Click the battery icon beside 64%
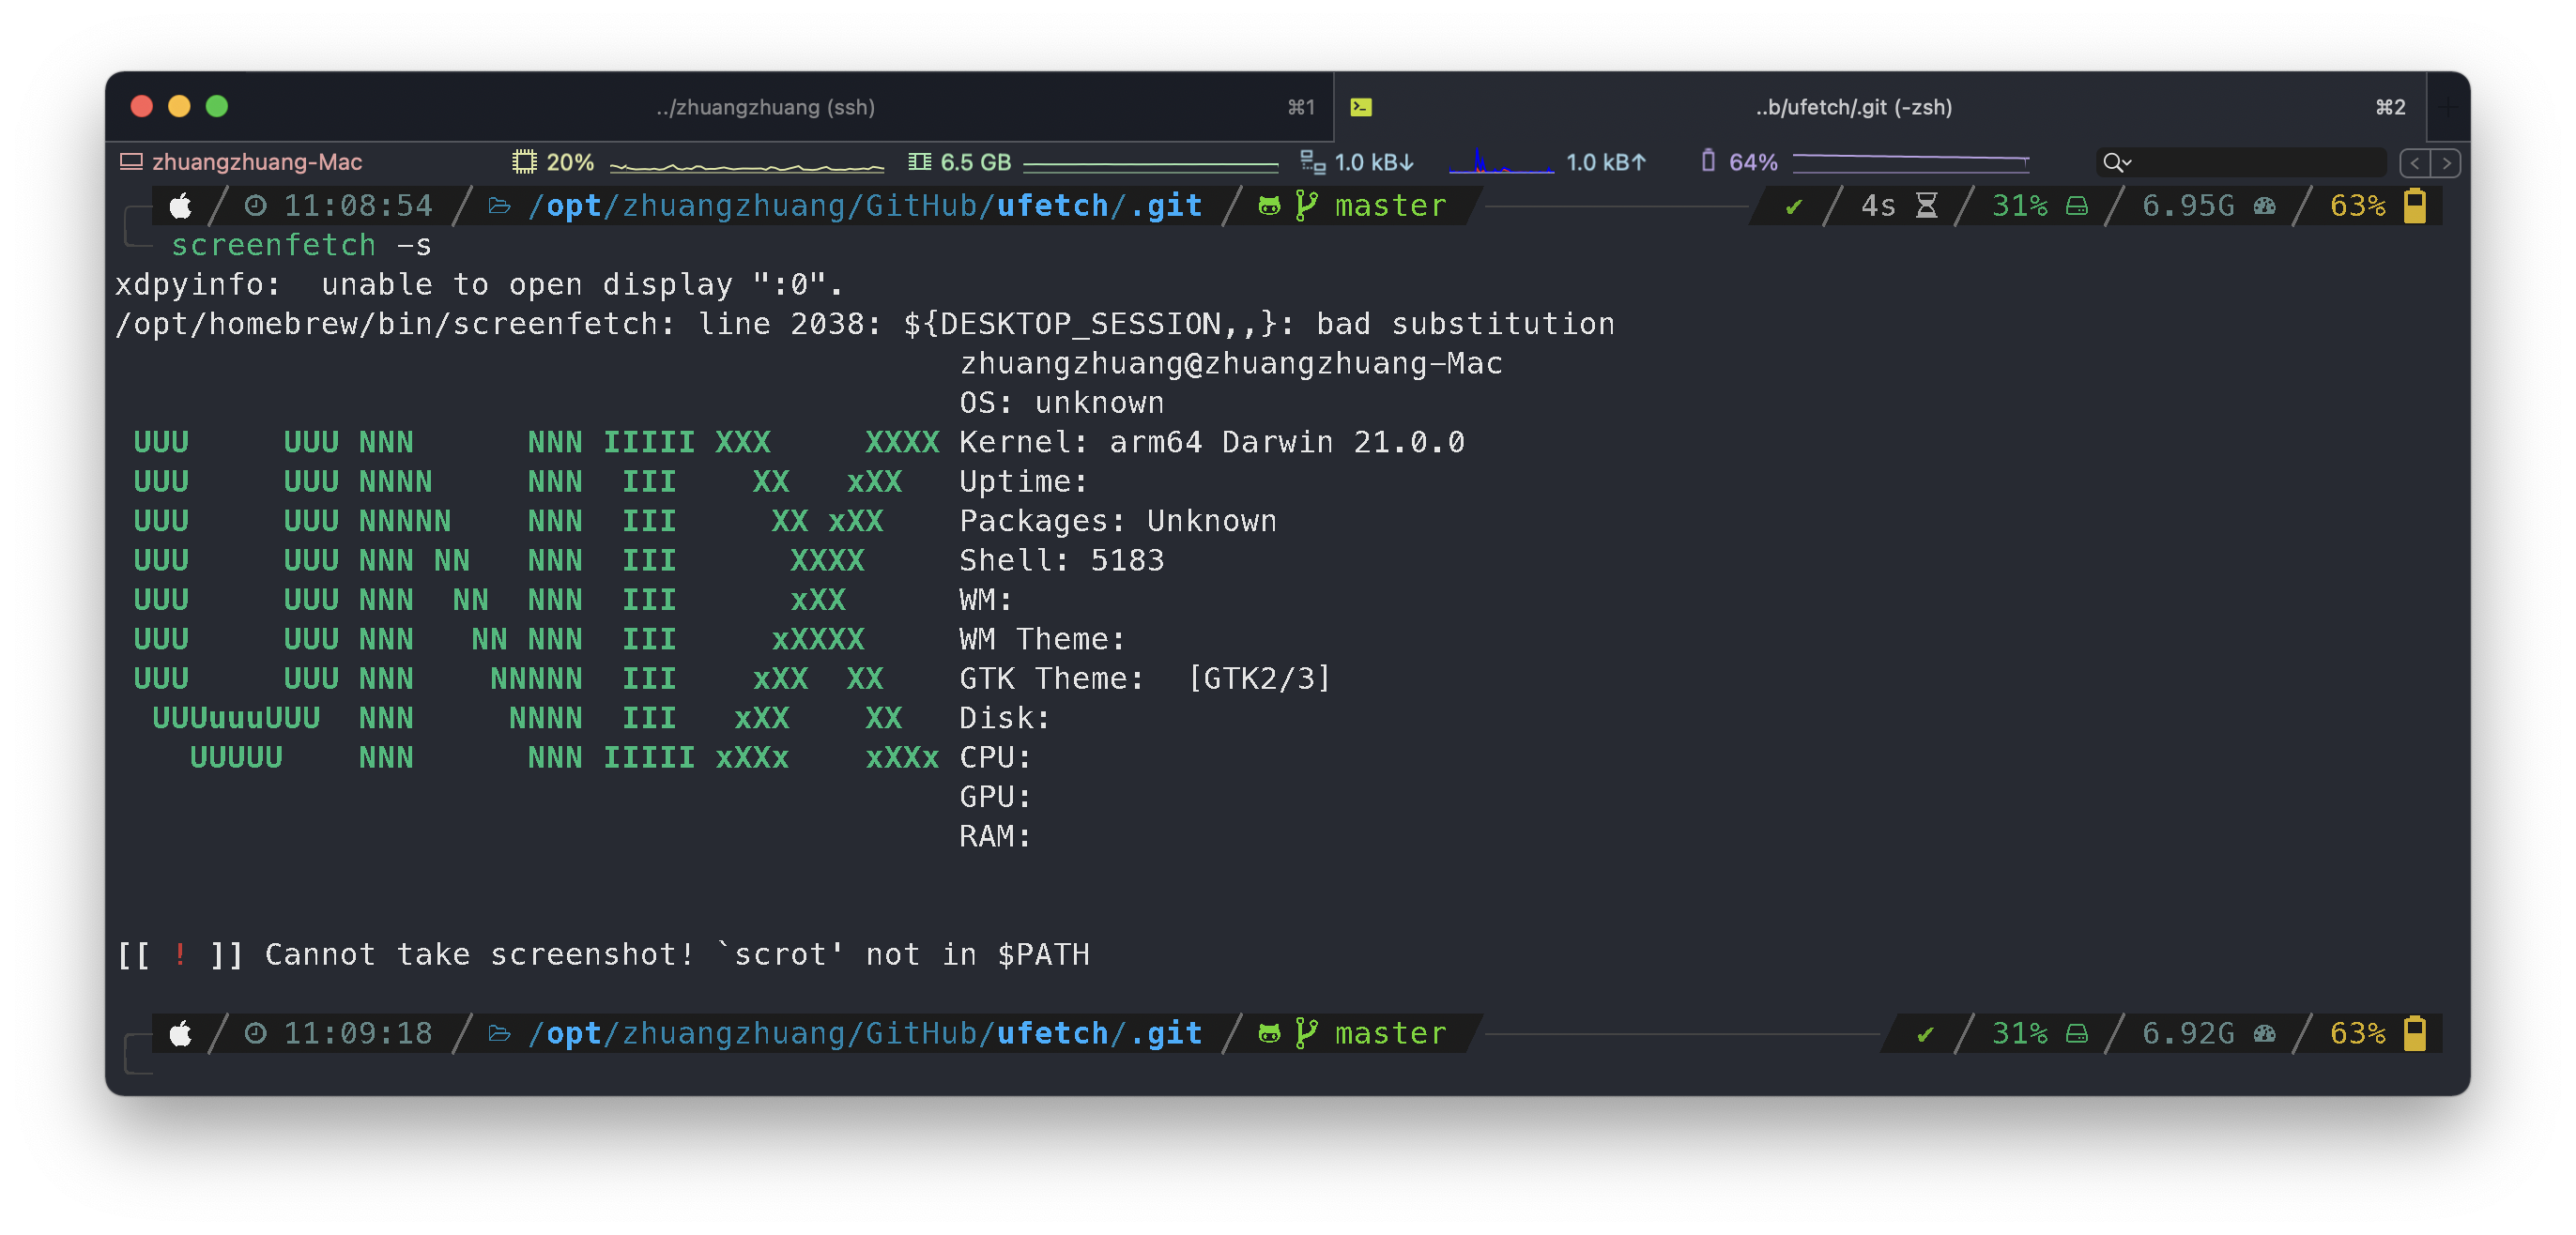 1708,161
